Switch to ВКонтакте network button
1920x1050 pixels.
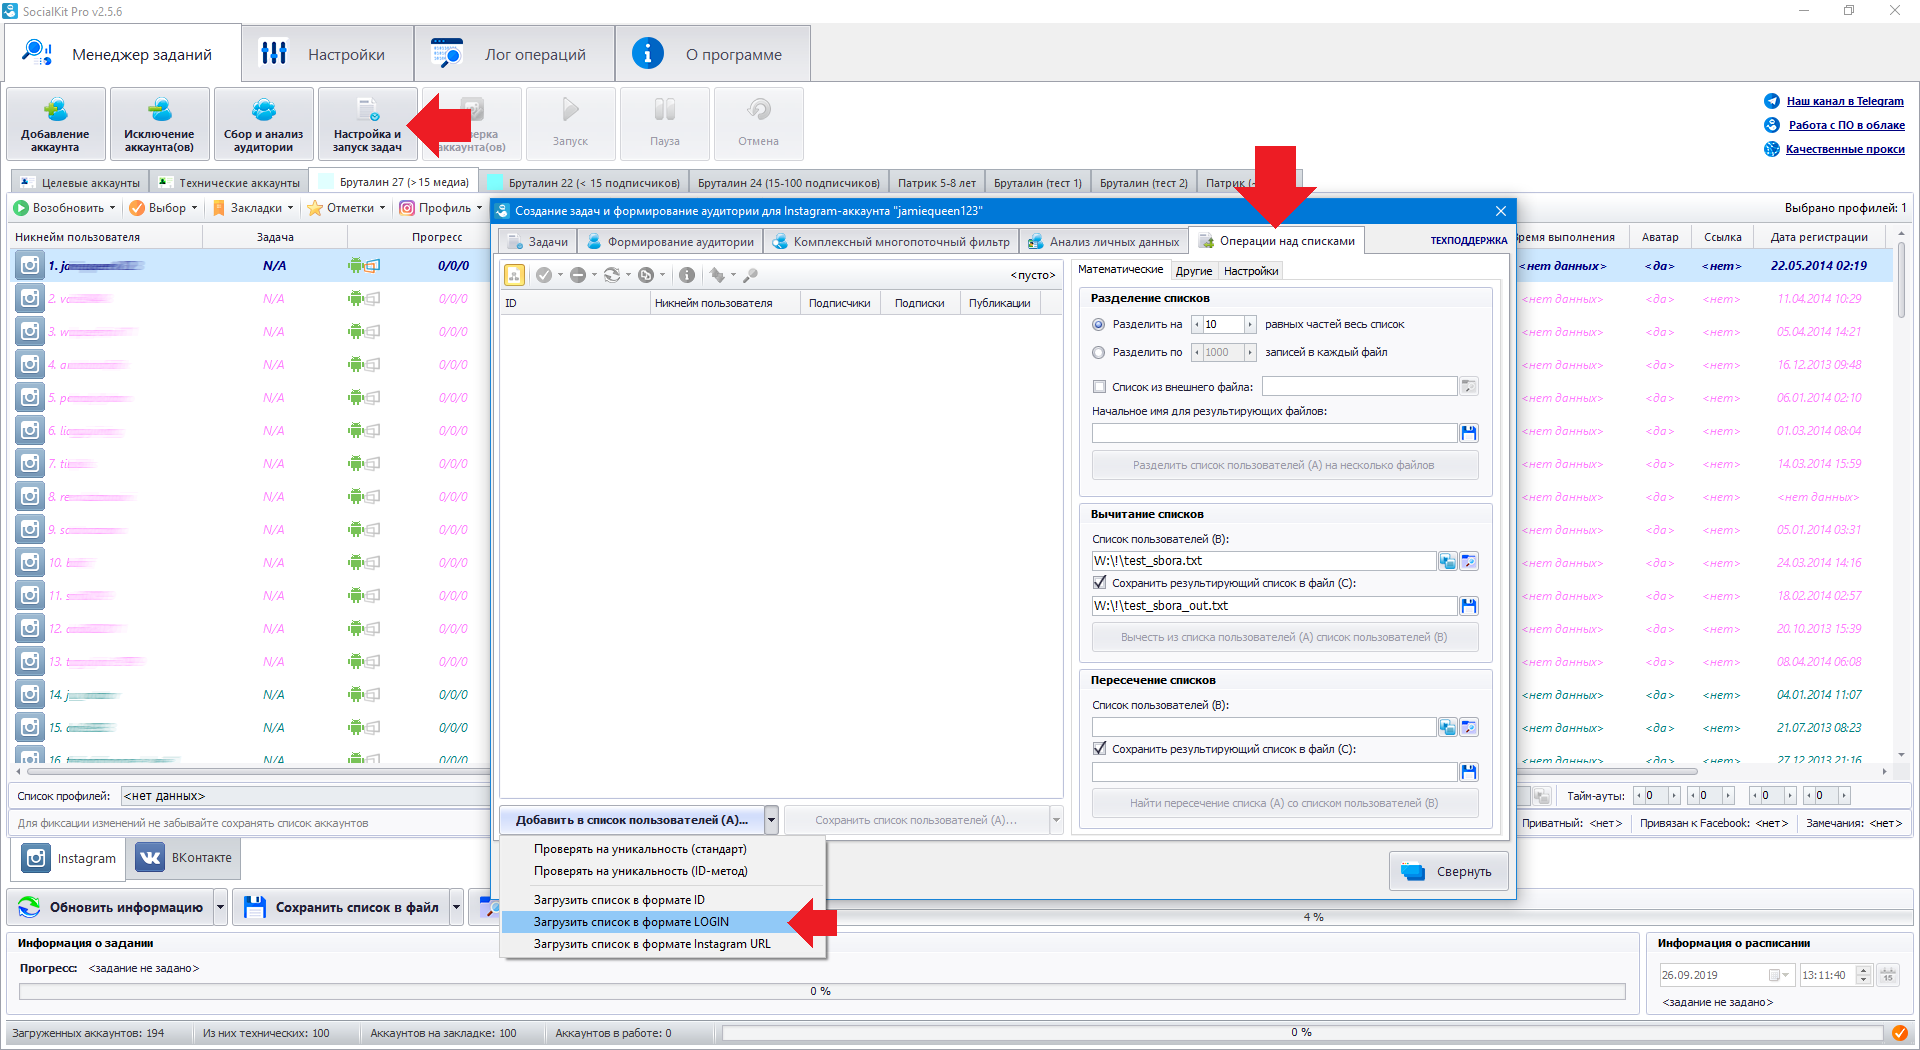click(x=185, y=858)
